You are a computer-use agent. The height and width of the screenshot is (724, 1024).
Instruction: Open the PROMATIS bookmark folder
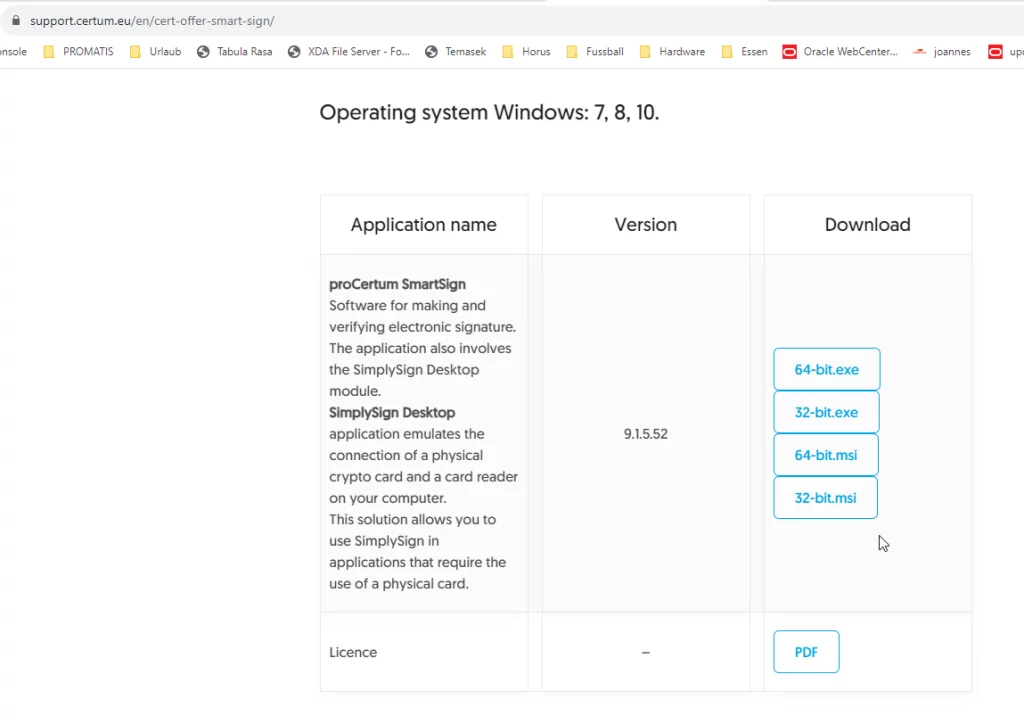78,52
